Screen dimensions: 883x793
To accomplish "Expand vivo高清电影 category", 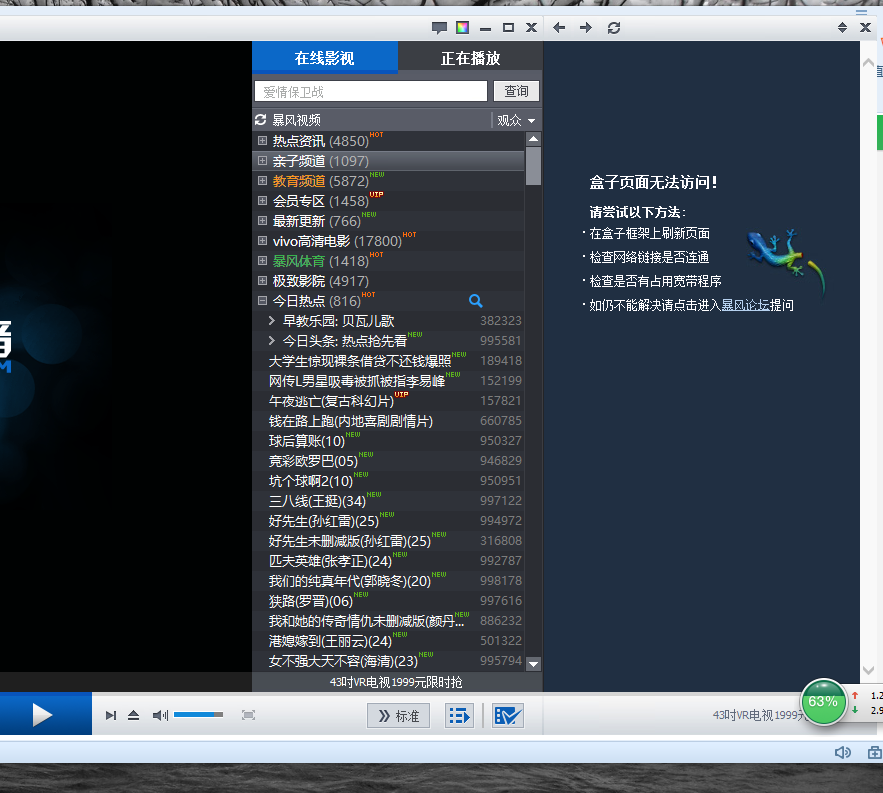I will (x=262, y=240).
